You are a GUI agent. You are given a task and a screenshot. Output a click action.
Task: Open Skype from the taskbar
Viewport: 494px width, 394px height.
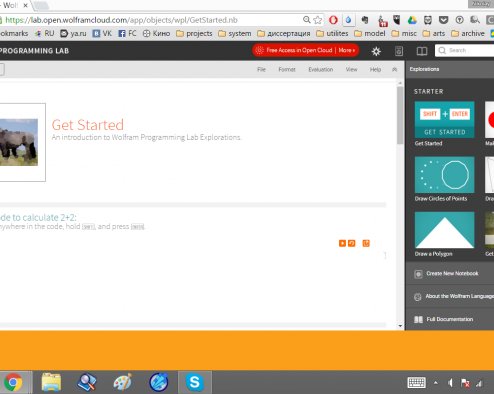pos(195,382)
